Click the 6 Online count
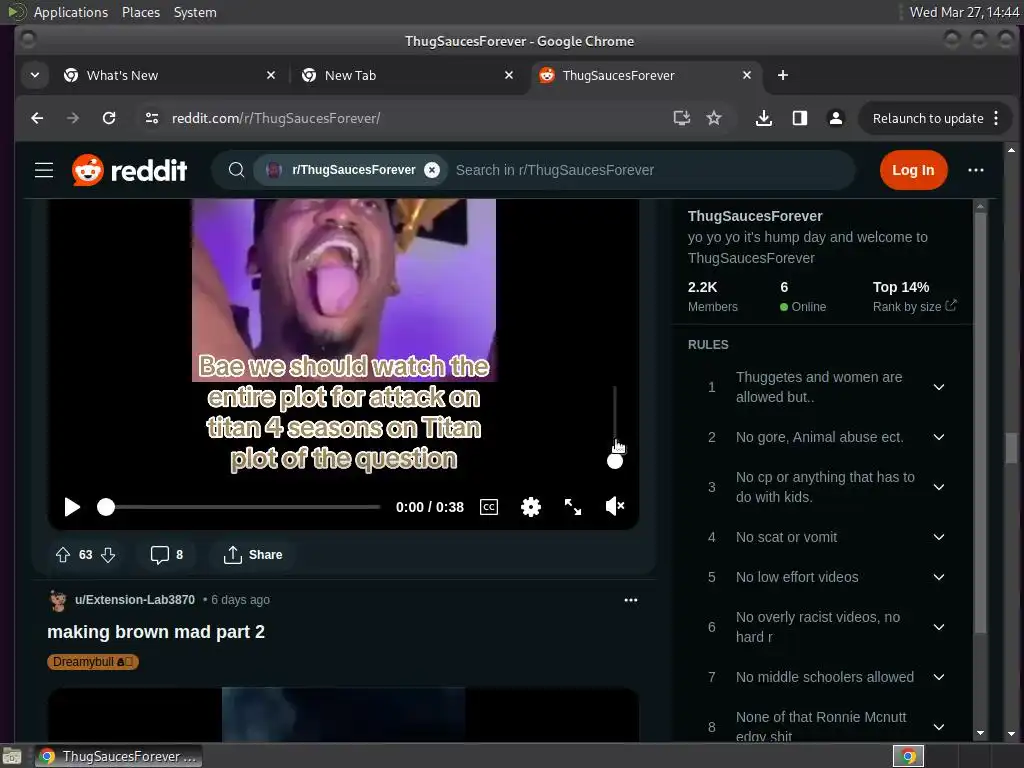Screen dimensions: 1024x768 click(803, 296)
